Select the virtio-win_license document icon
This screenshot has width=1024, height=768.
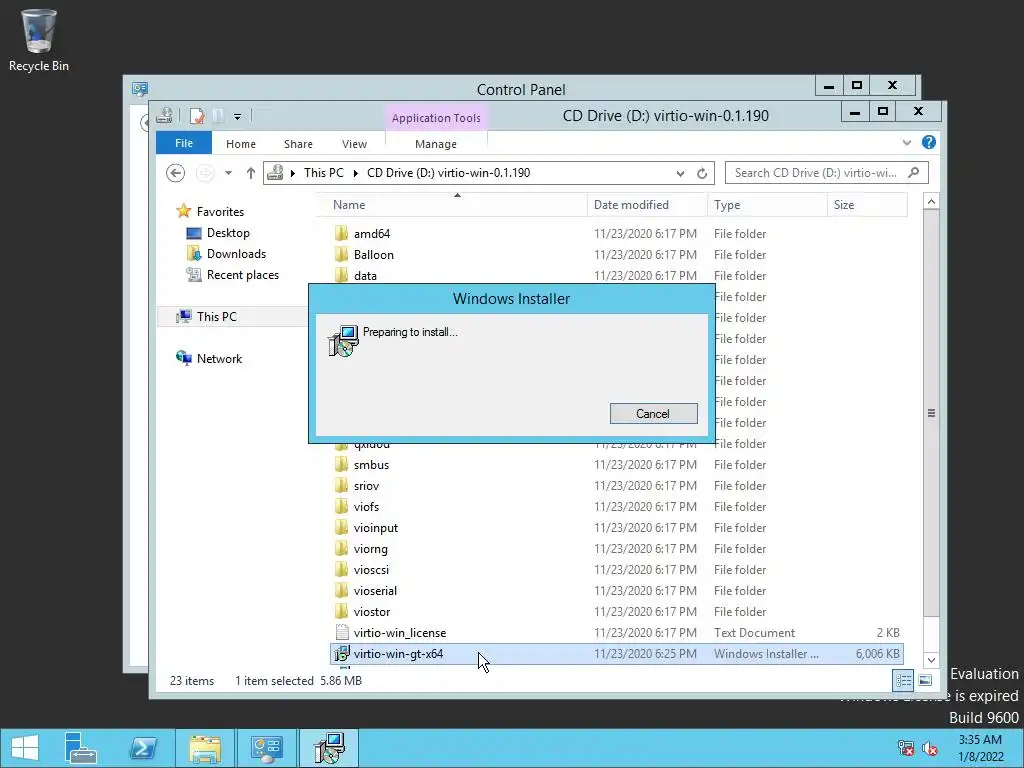point(341,633)
